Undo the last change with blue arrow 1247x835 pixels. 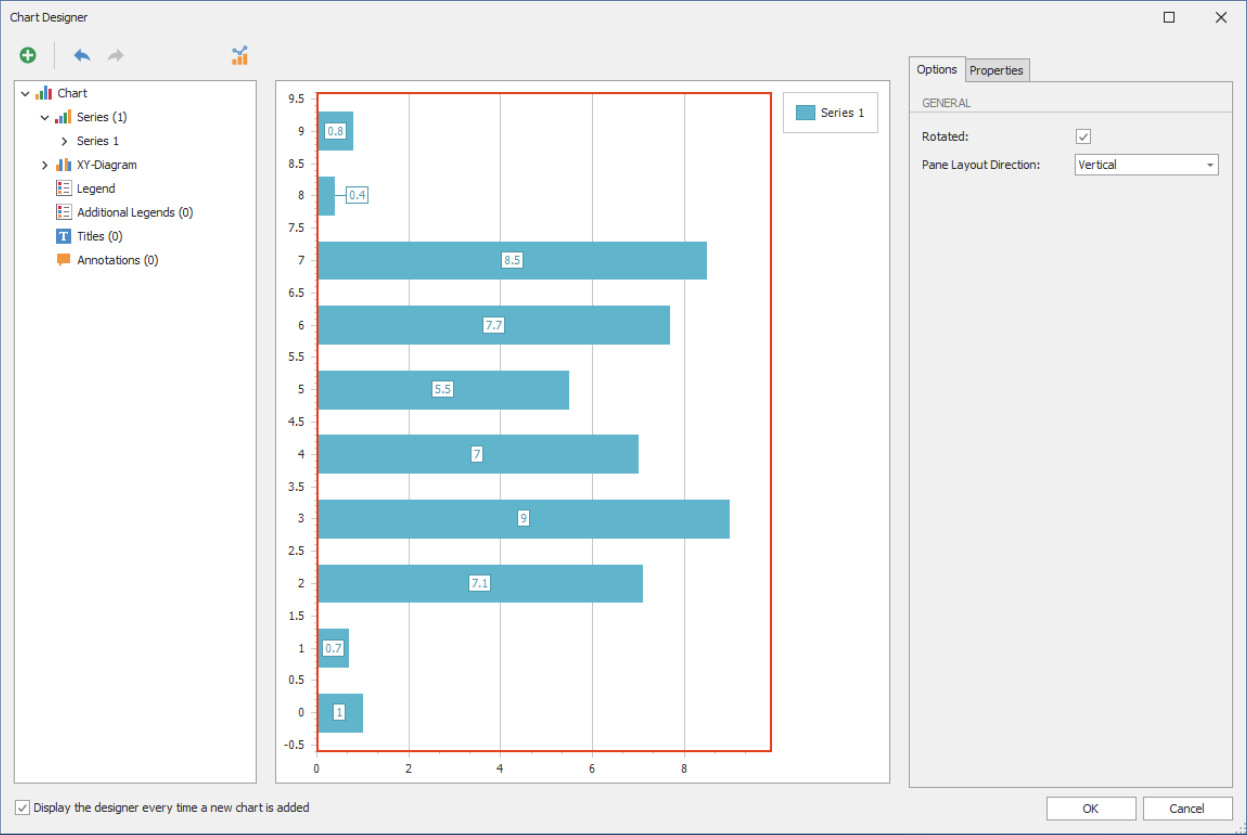tap(82, 56)
